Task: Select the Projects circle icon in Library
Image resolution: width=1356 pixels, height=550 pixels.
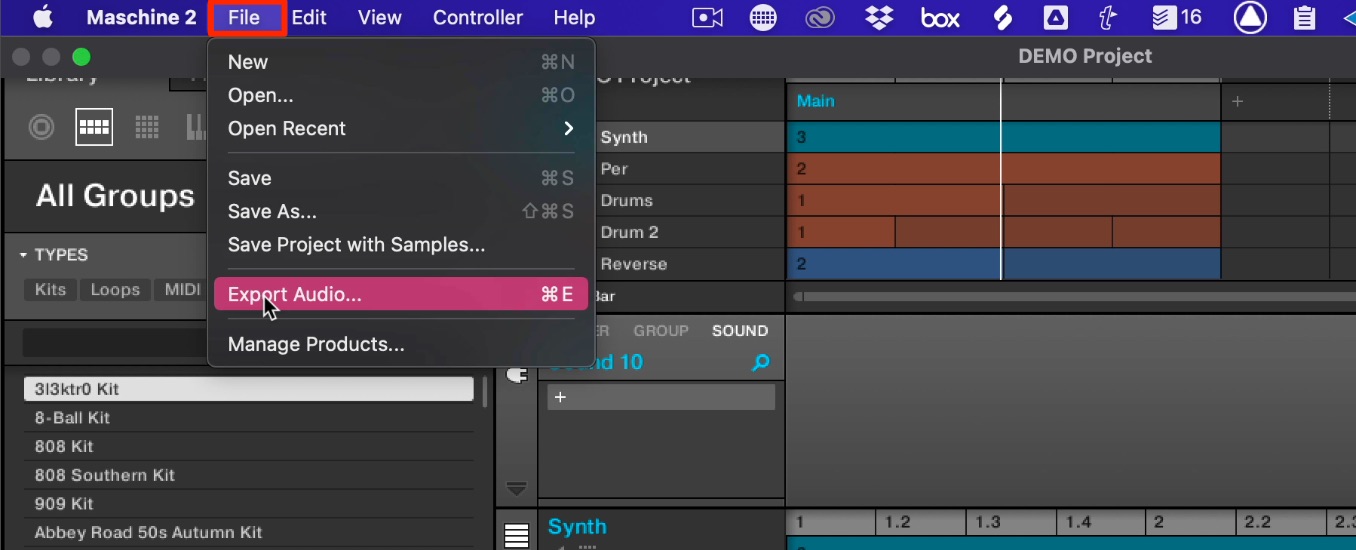Action: [x=41, y=127]
